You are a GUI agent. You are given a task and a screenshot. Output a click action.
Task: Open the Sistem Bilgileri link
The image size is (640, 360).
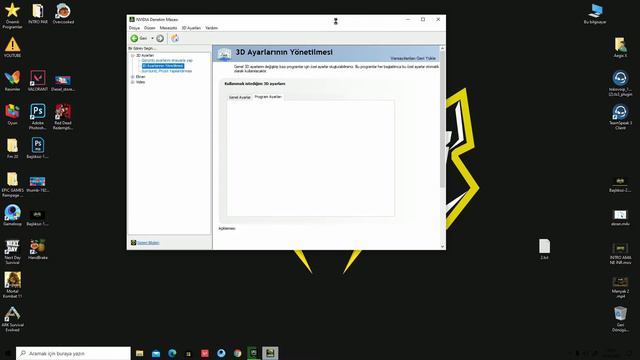148,243
